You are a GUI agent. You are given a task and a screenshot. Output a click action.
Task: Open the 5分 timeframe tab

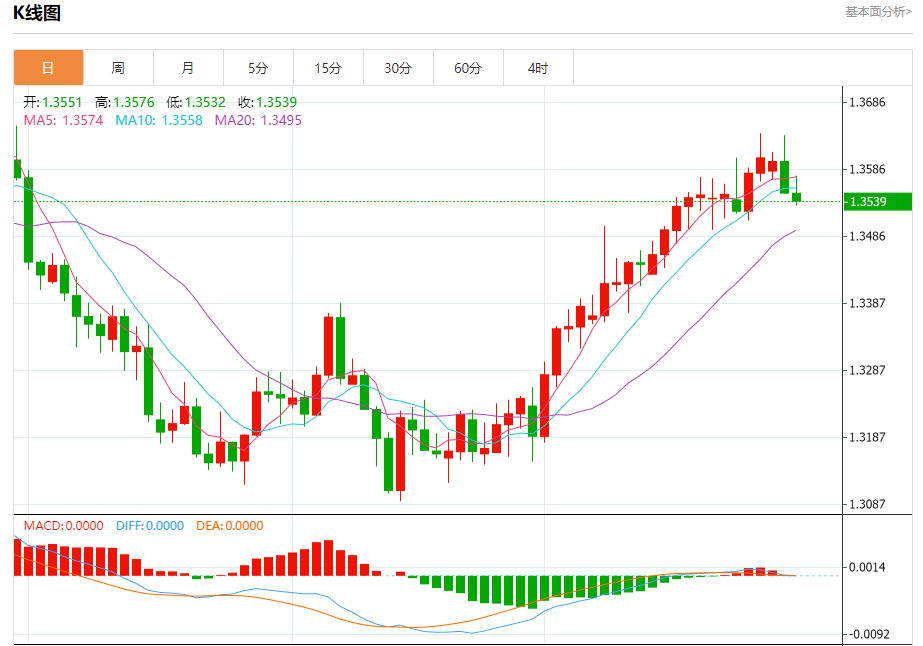coord(258,68)
